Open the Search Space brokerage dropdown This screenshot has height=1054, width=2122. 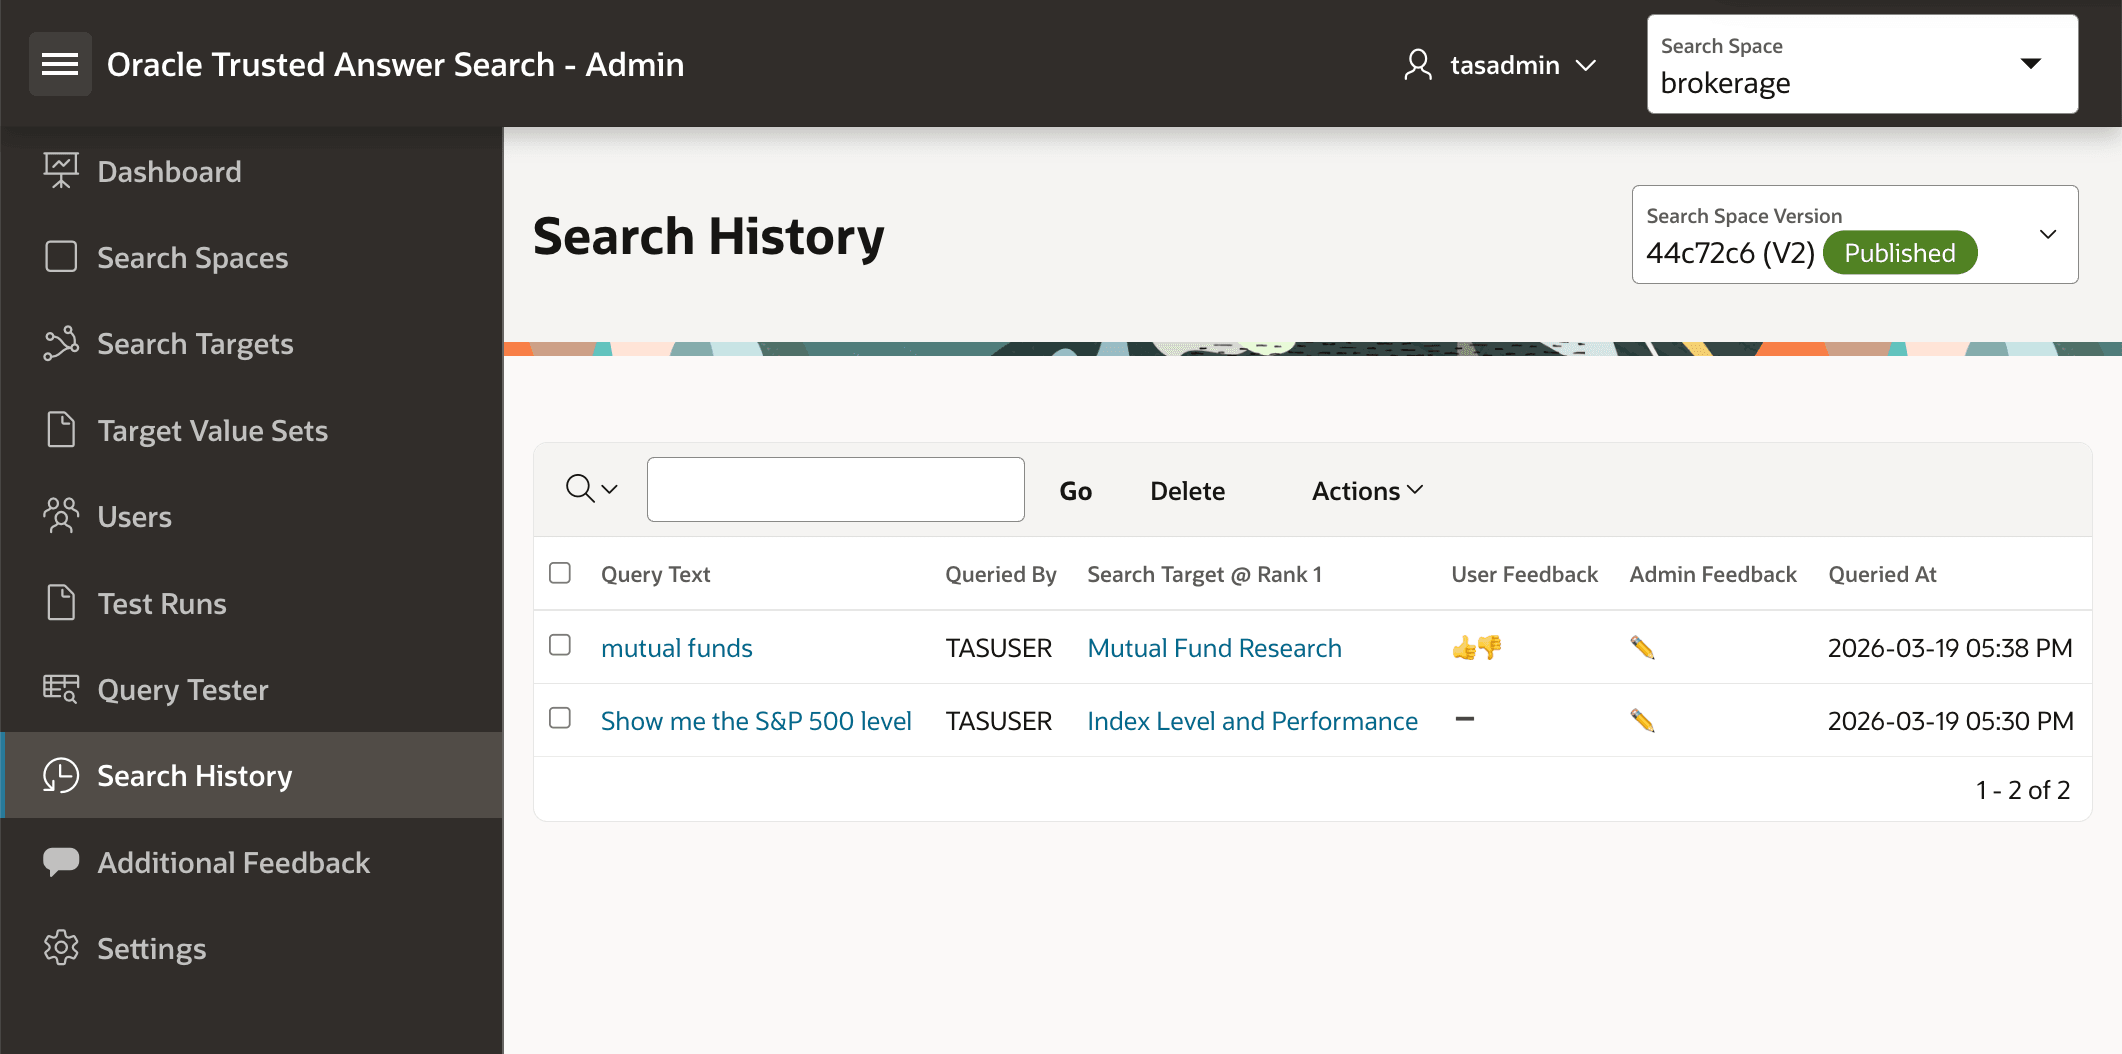[2031, 63]
